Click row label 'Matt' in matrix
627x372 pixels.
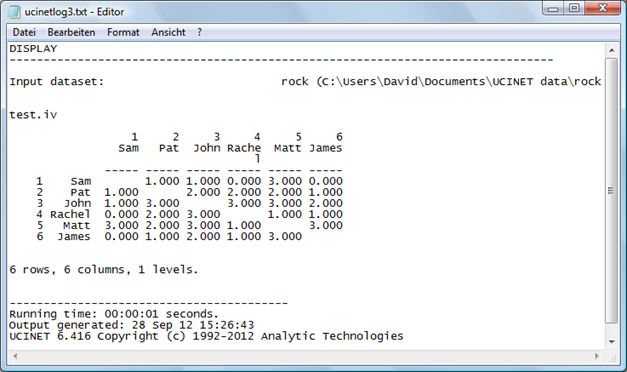77,226
